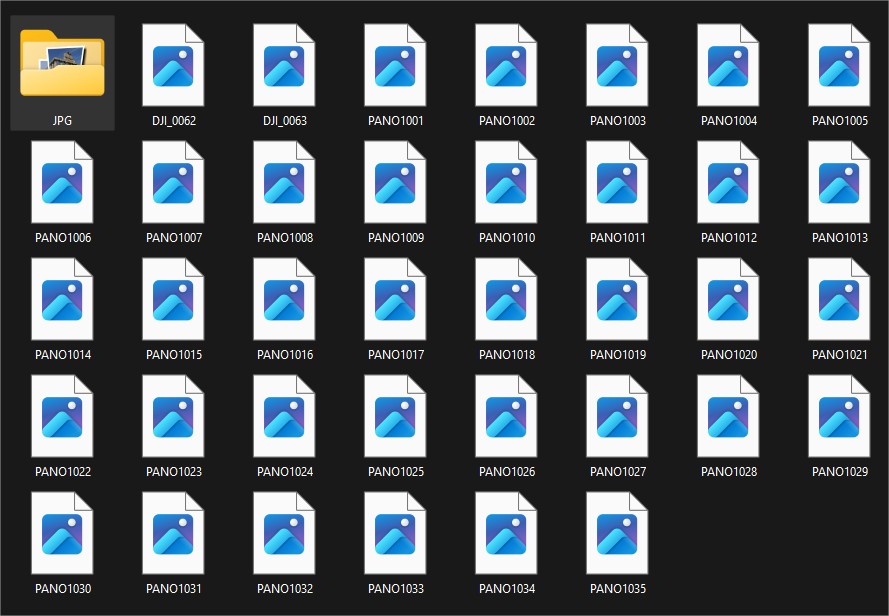Pick the PANO1010 image icon

(x=506, y=182)
